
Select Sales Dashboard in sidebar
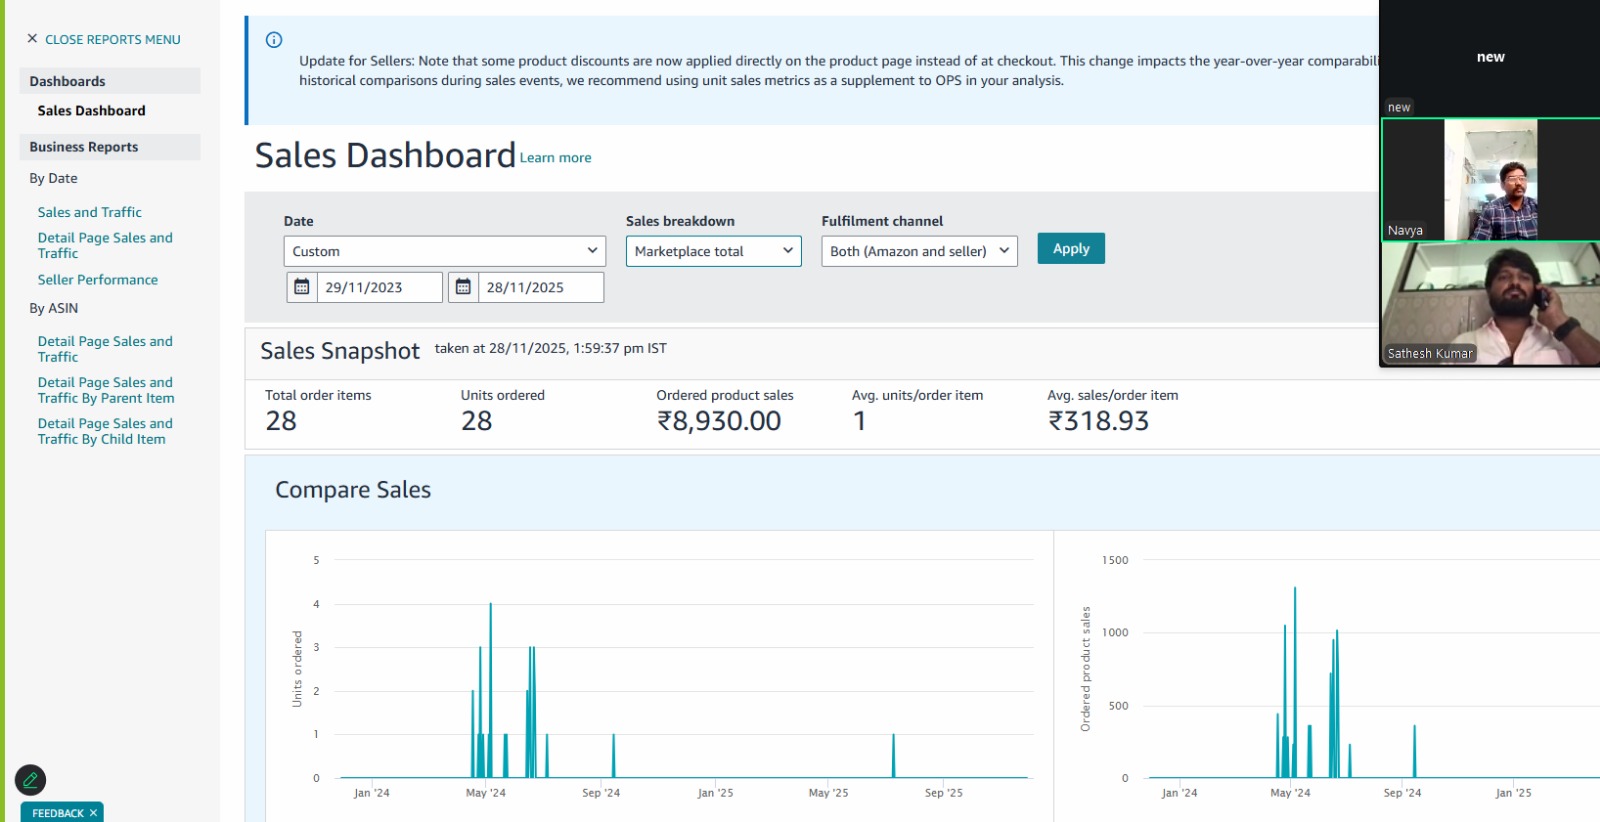91,111
